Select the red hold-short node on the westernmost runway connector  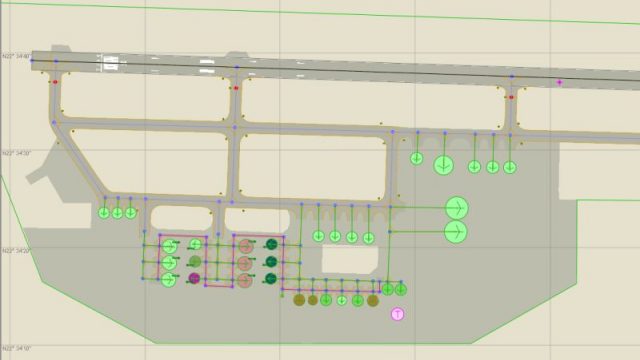tap(55, 82)
